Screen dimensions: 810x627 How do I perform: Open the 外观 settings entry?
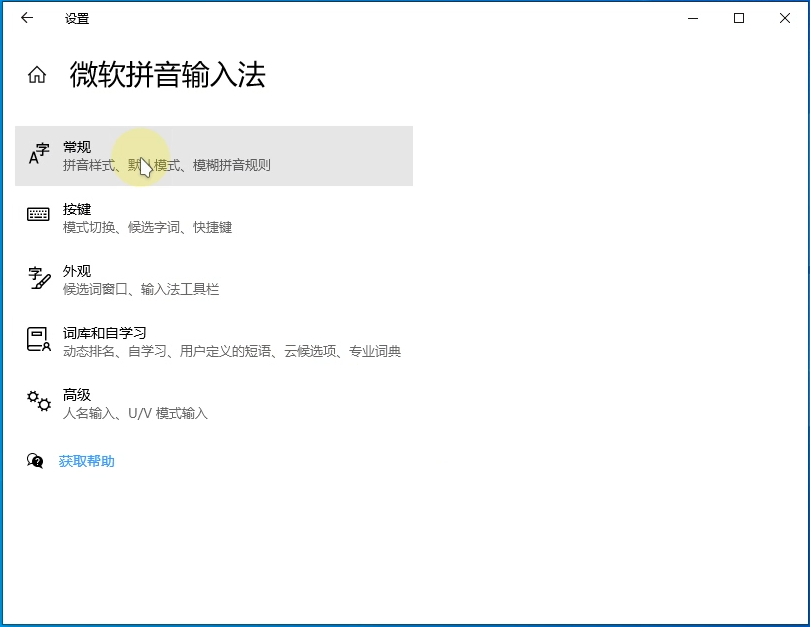click(214, 280)
